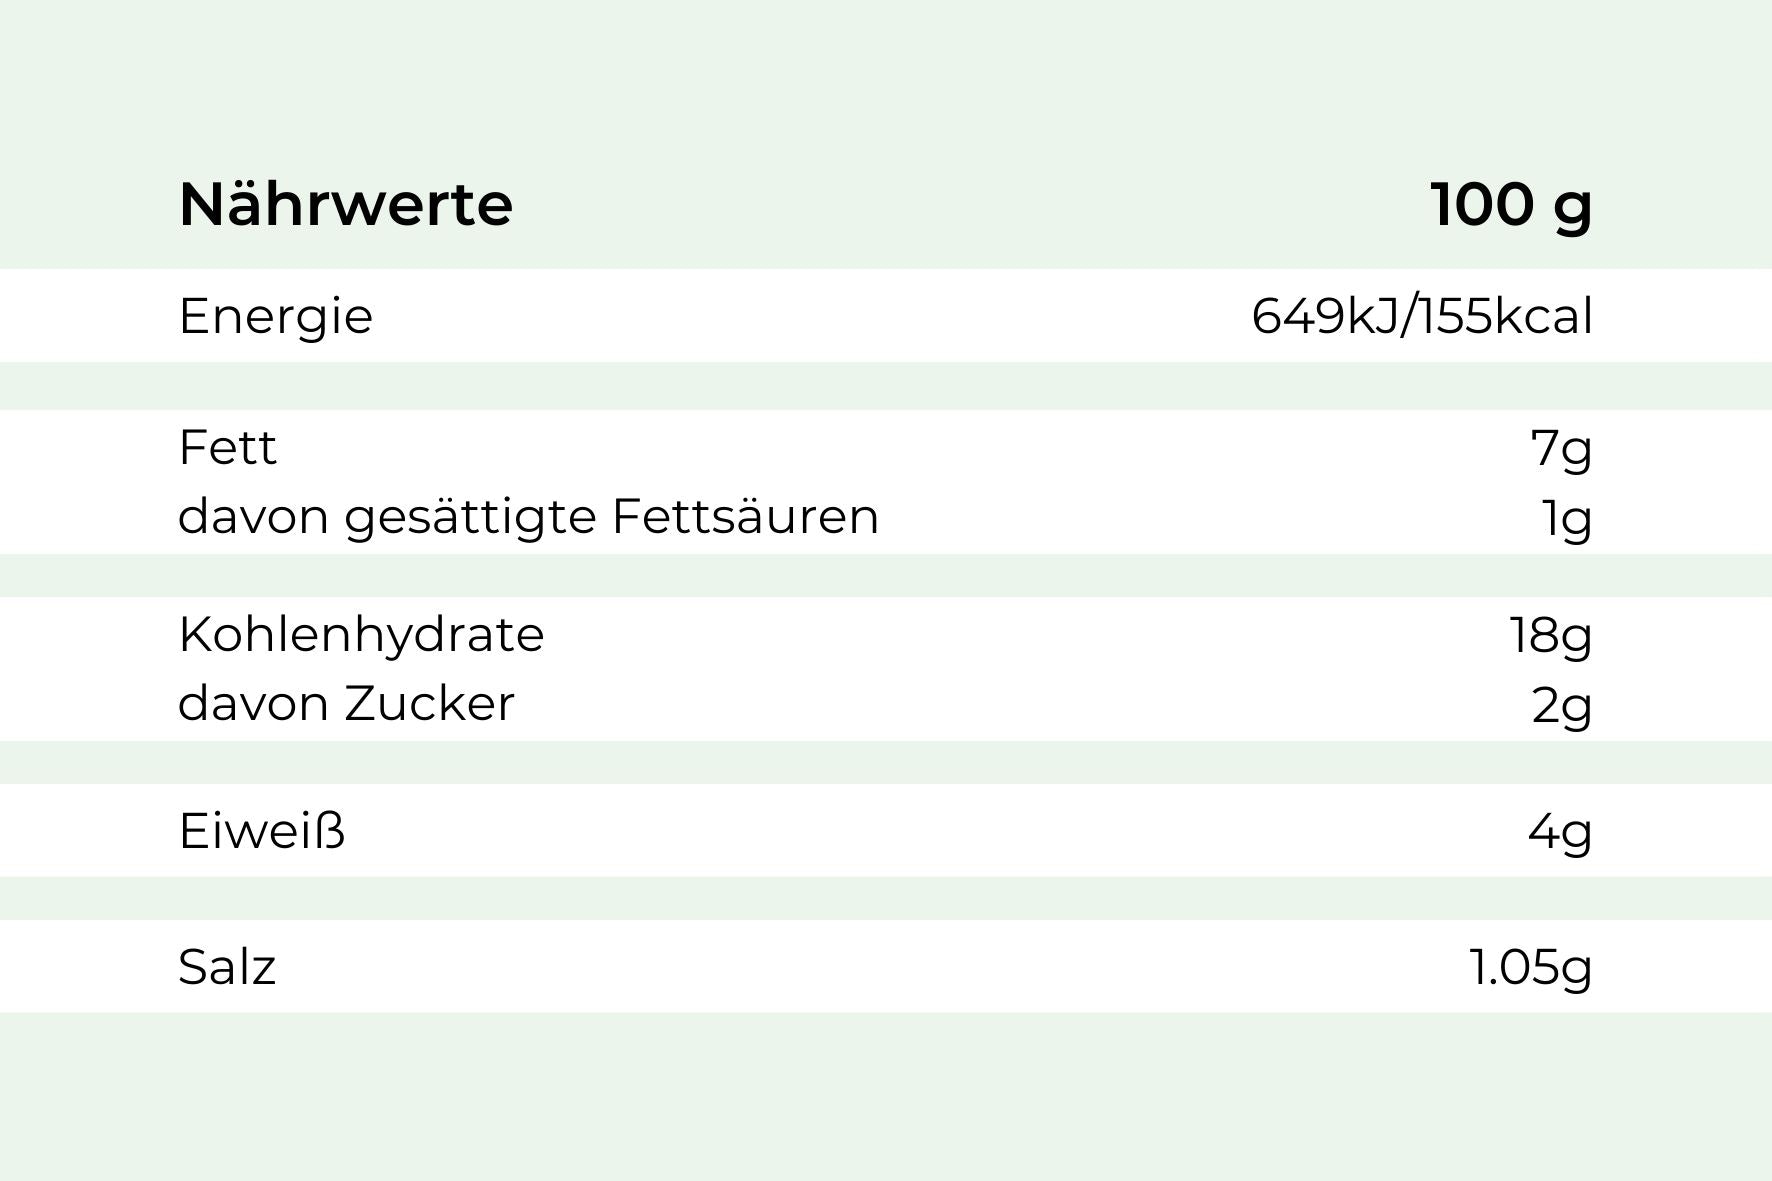Click the 1.05g salt value
Screen dimensions: 1772x1181
[1530, 967]
